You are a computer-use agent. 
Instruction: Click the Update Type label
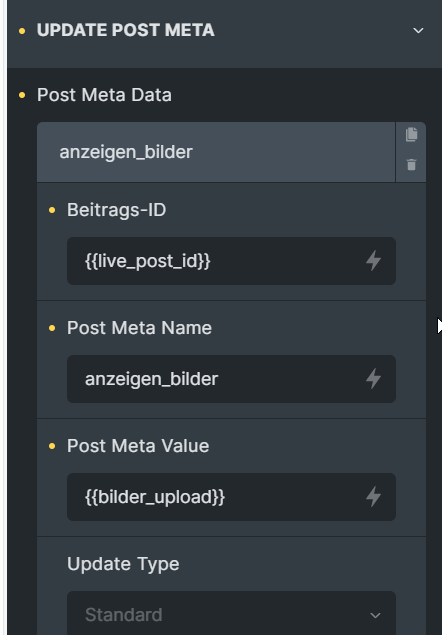pos(123,564)
